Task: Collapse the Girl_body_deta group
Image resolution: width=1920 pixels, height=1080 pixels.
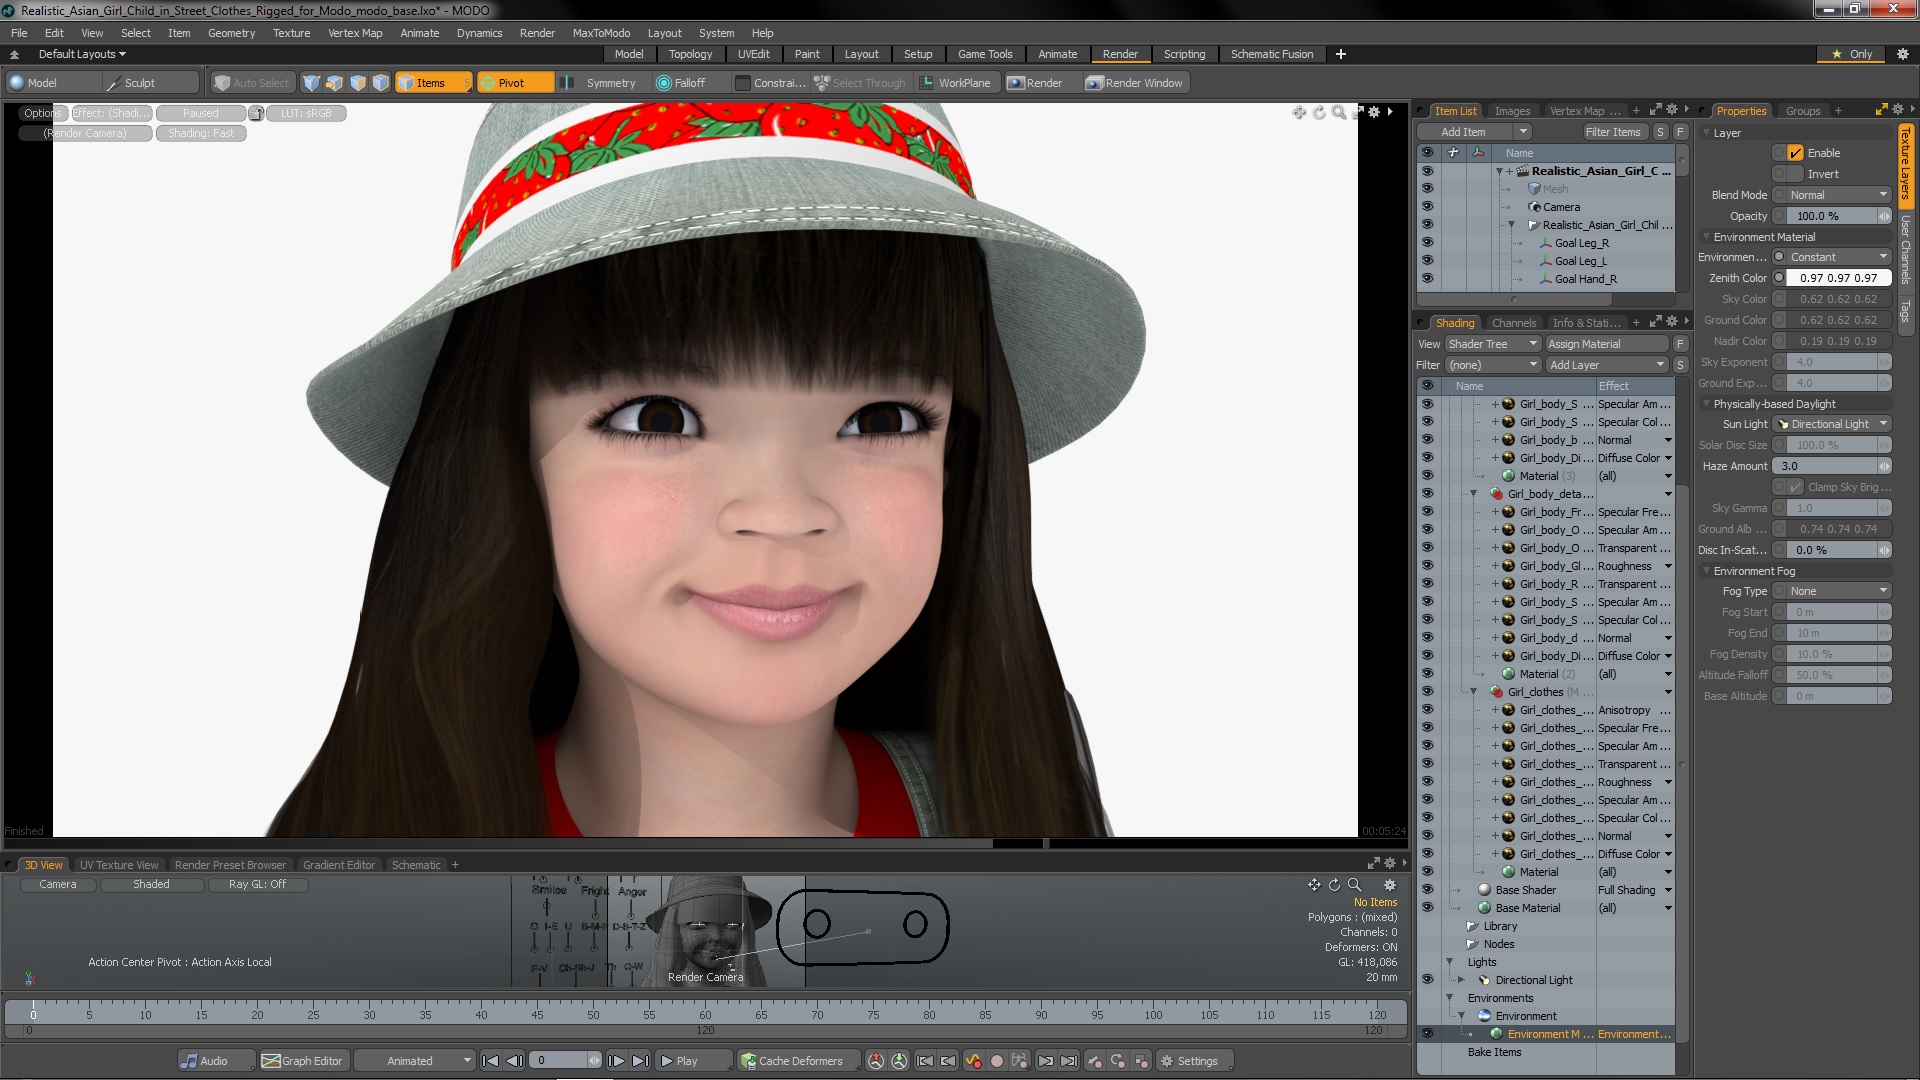Action: (1473, 494)
